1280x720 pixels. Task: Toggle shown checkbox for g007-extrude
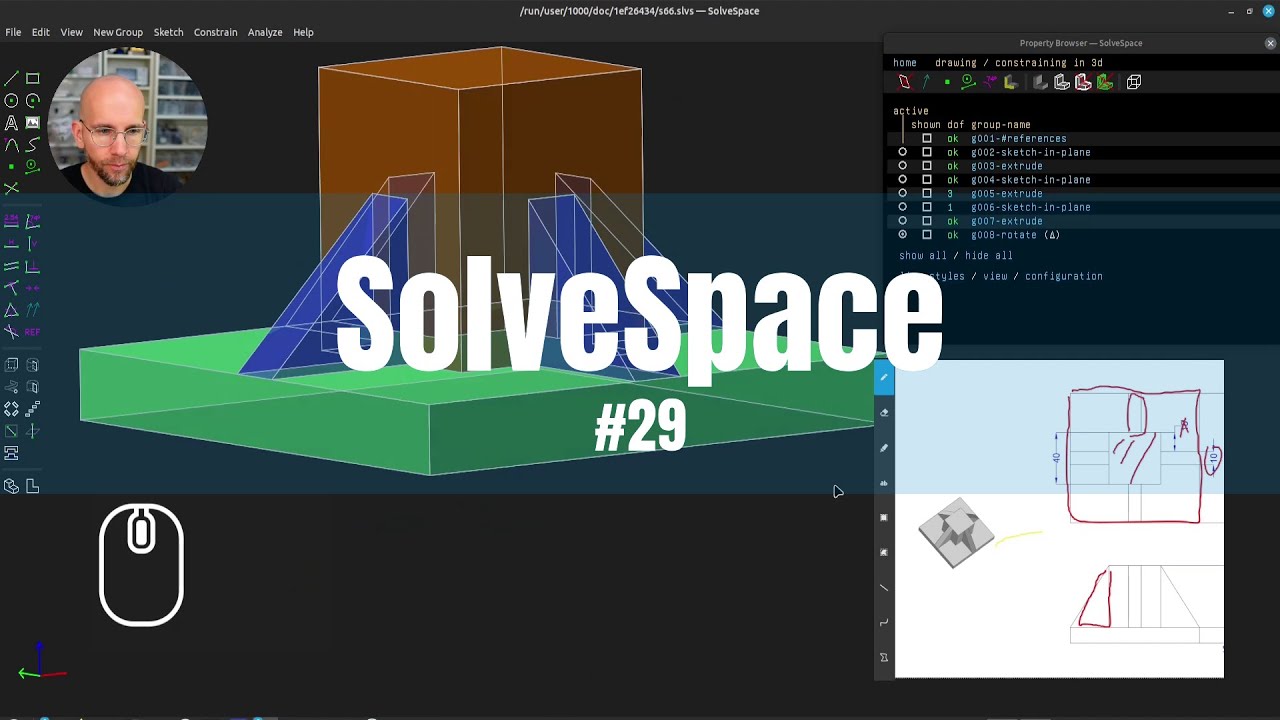927,221
